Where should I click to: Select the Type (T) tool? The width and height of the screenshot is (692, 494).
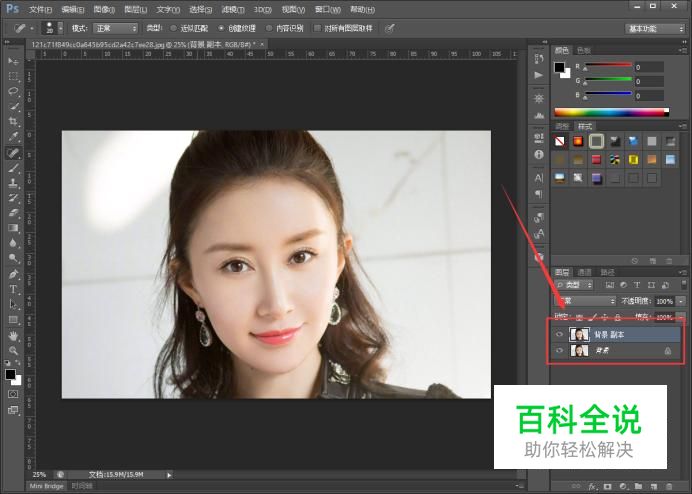[x=13, y=289]
